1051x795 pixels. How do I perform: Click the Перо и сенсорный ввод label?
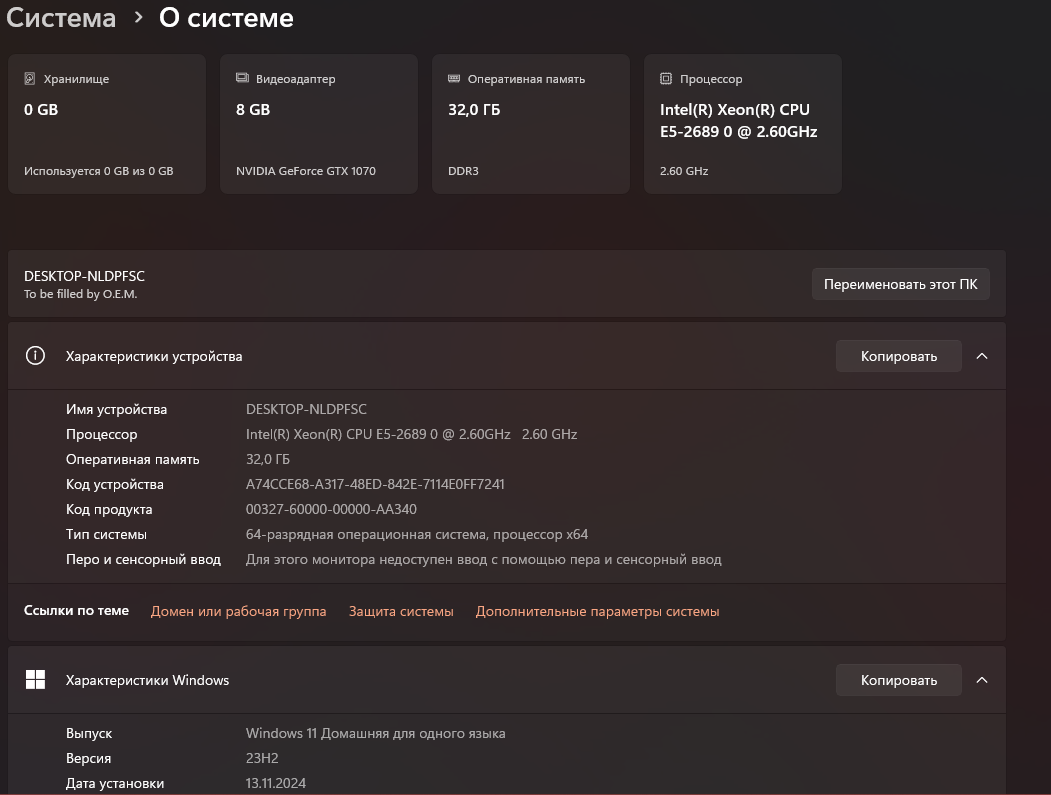(x=143, y=559)
